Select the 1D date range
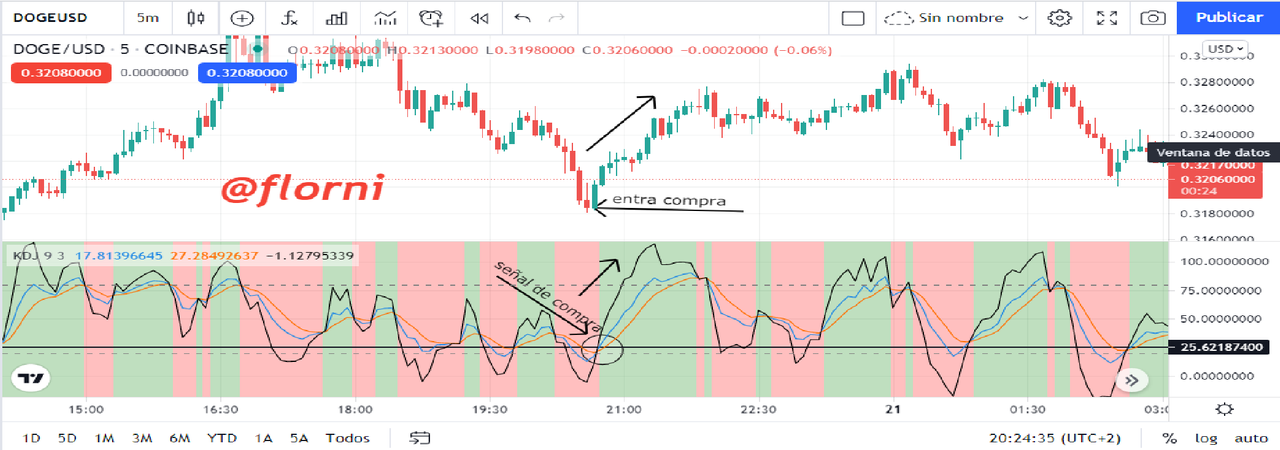Image resolution: width=1280 pixels, height=450 pixels. (x=31, y=438)
